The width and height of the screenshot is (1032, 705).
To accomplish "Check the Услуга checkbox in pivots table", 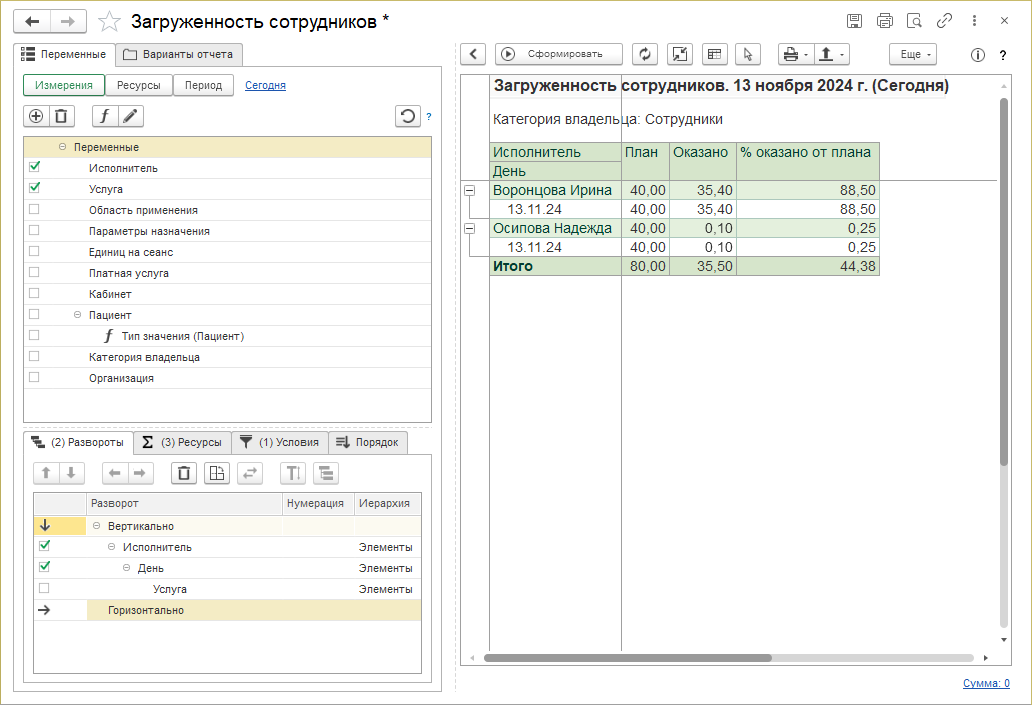I will pos(44,589).
